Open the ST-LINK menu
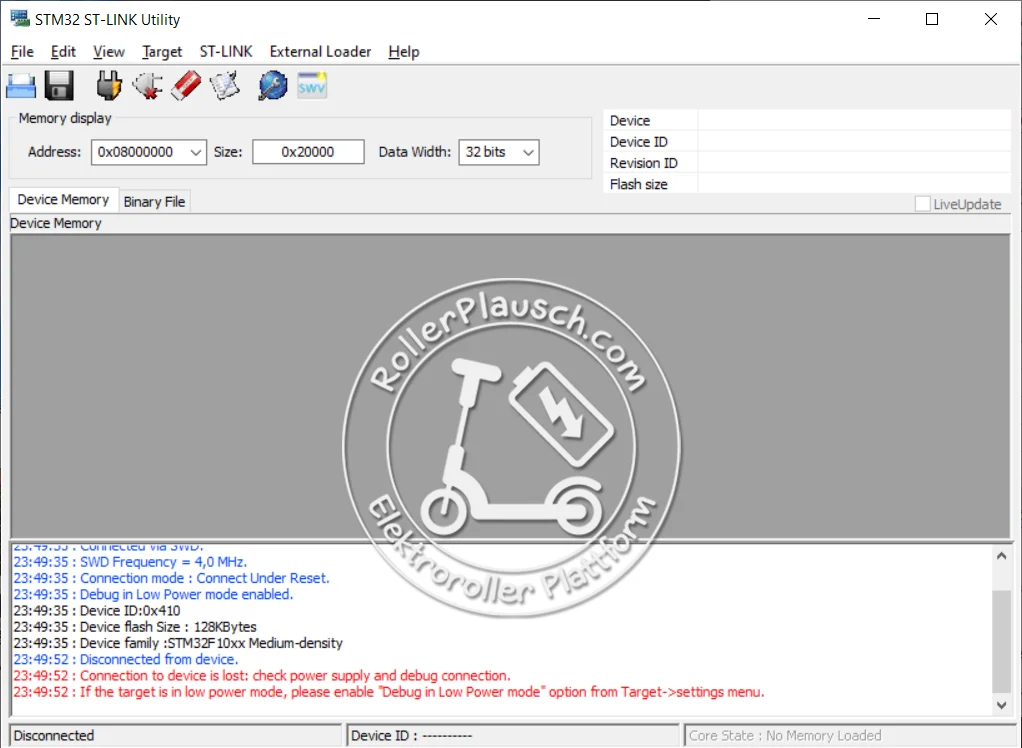This screenshot has height=748, width=1022. pyautogui.click(x=226, y=52)
